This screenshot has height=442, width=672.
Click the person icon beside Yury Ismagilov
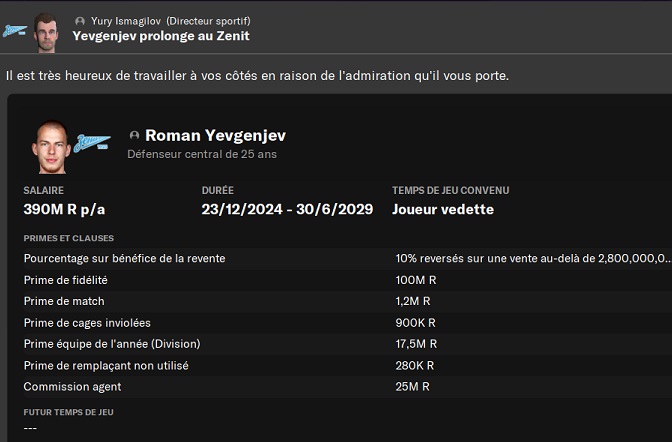[x=80, y=21]
